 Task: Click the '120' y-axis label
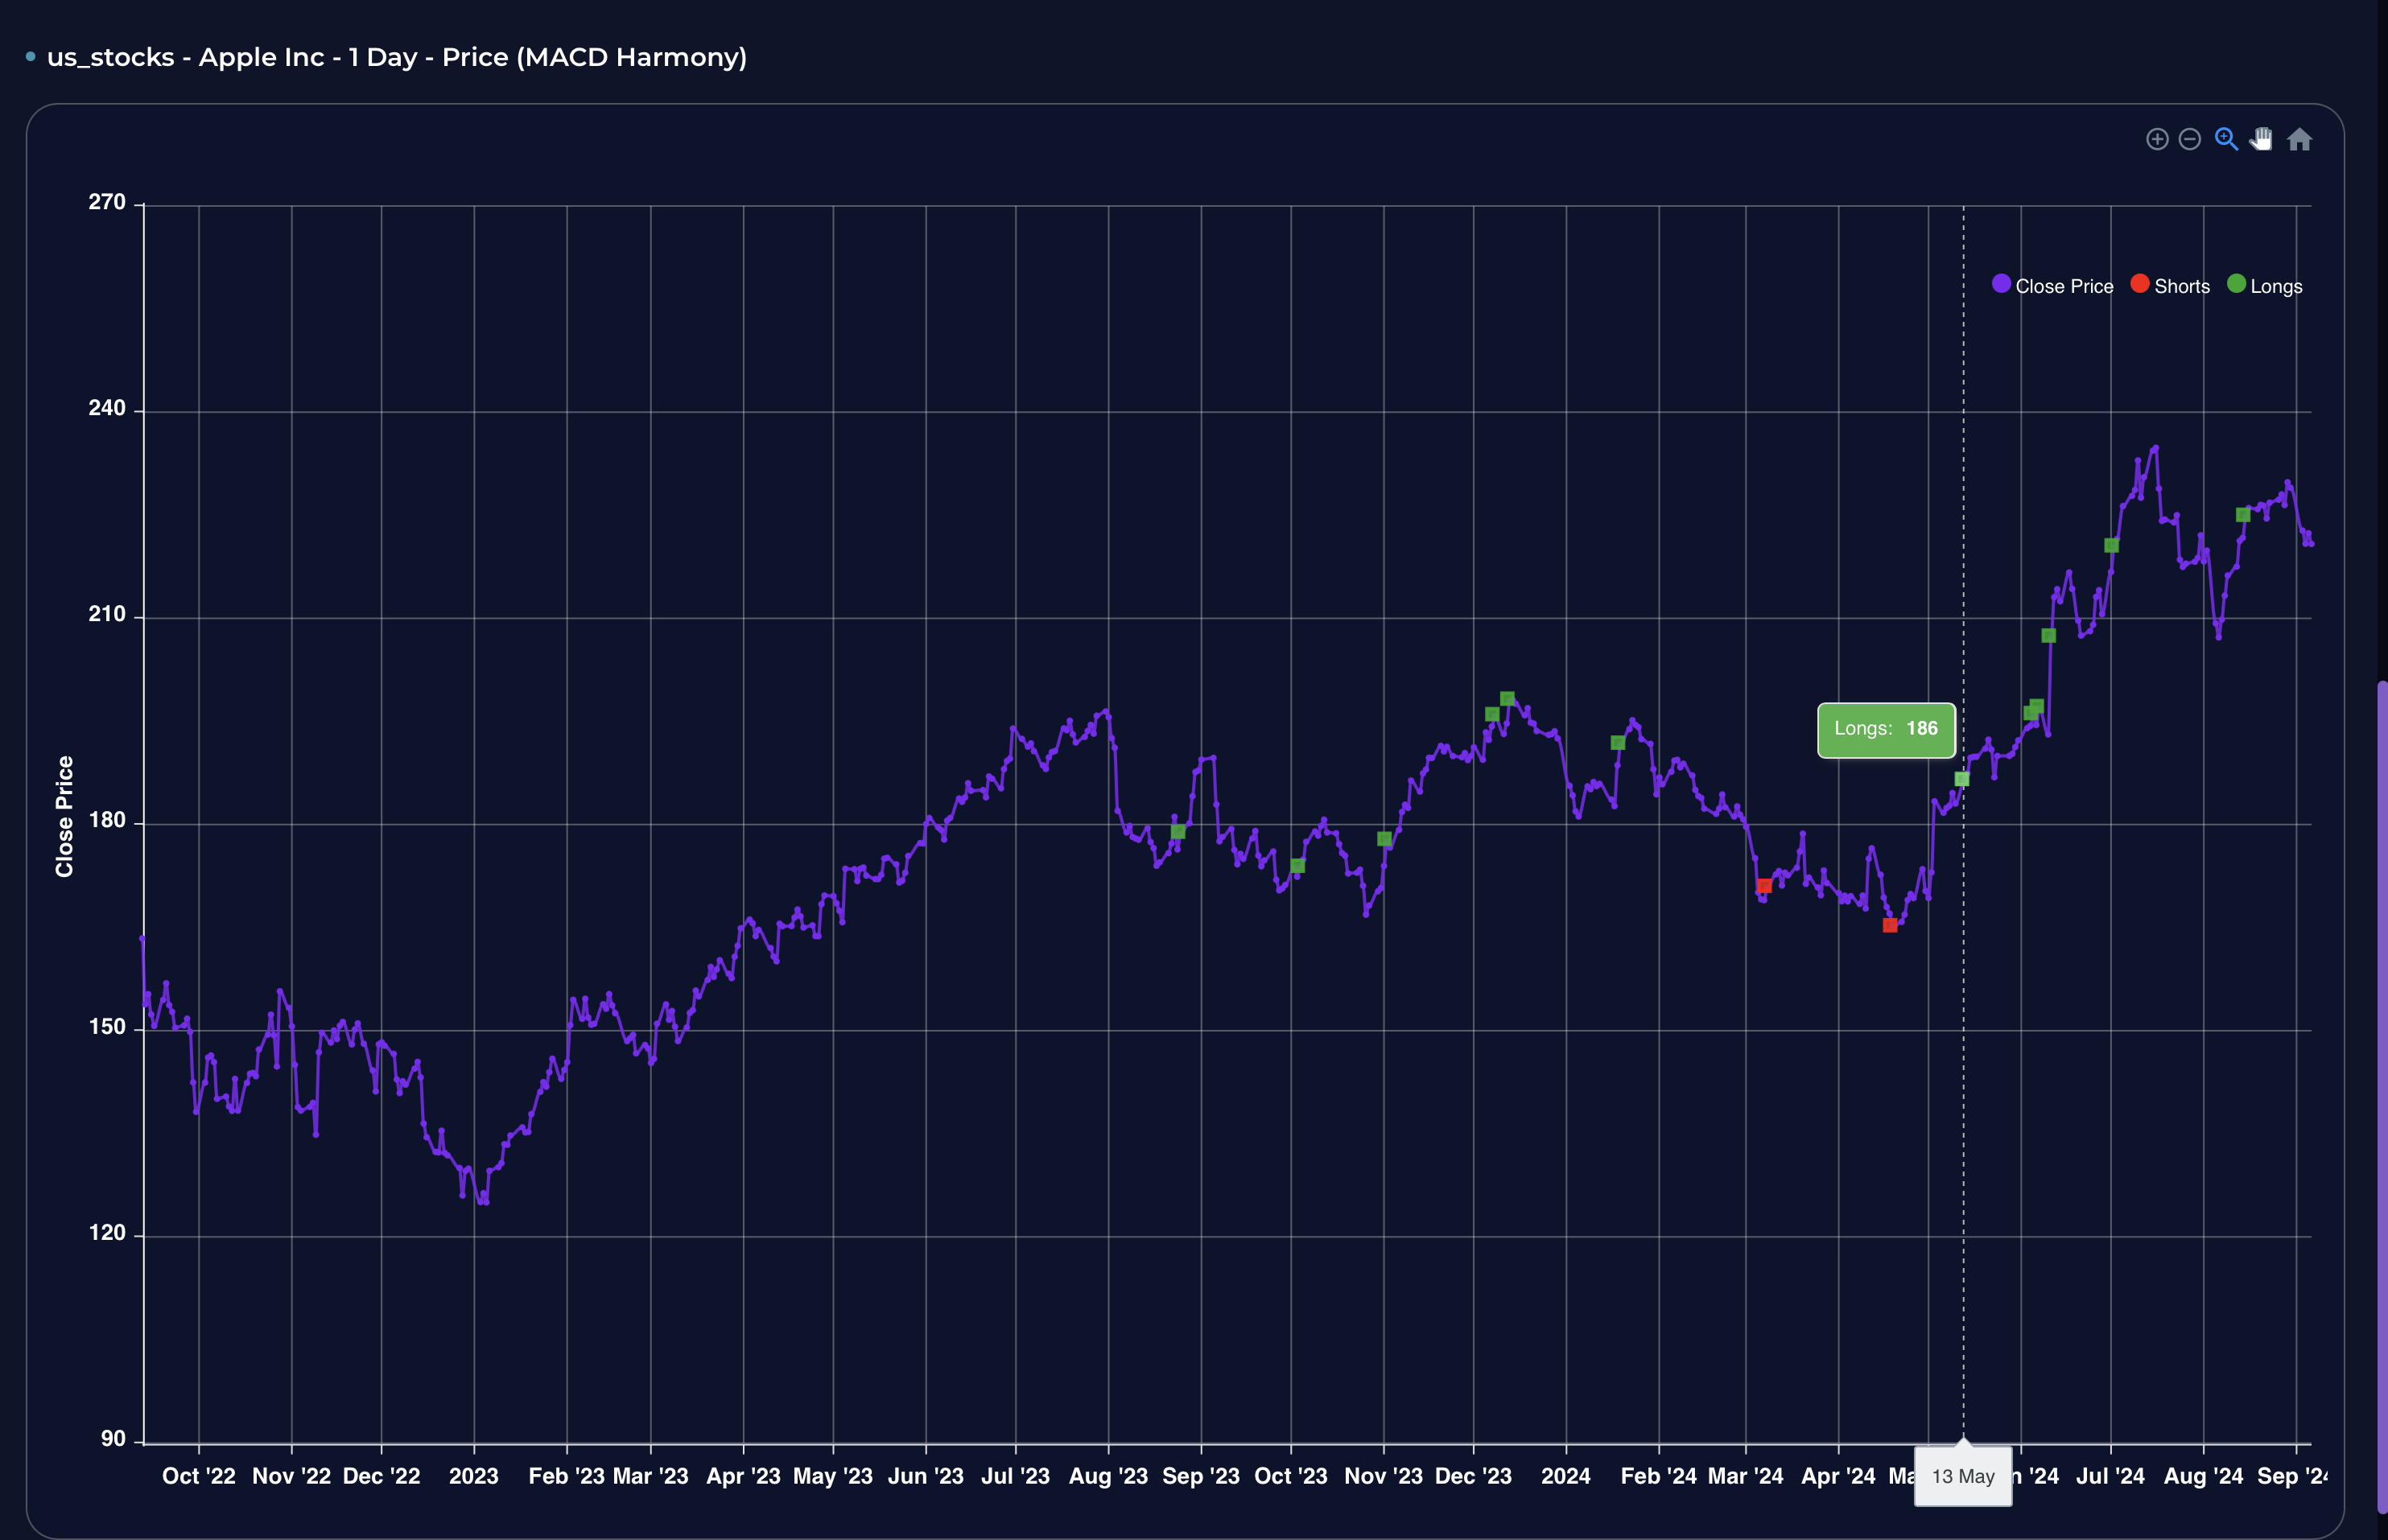(107, 1233)
